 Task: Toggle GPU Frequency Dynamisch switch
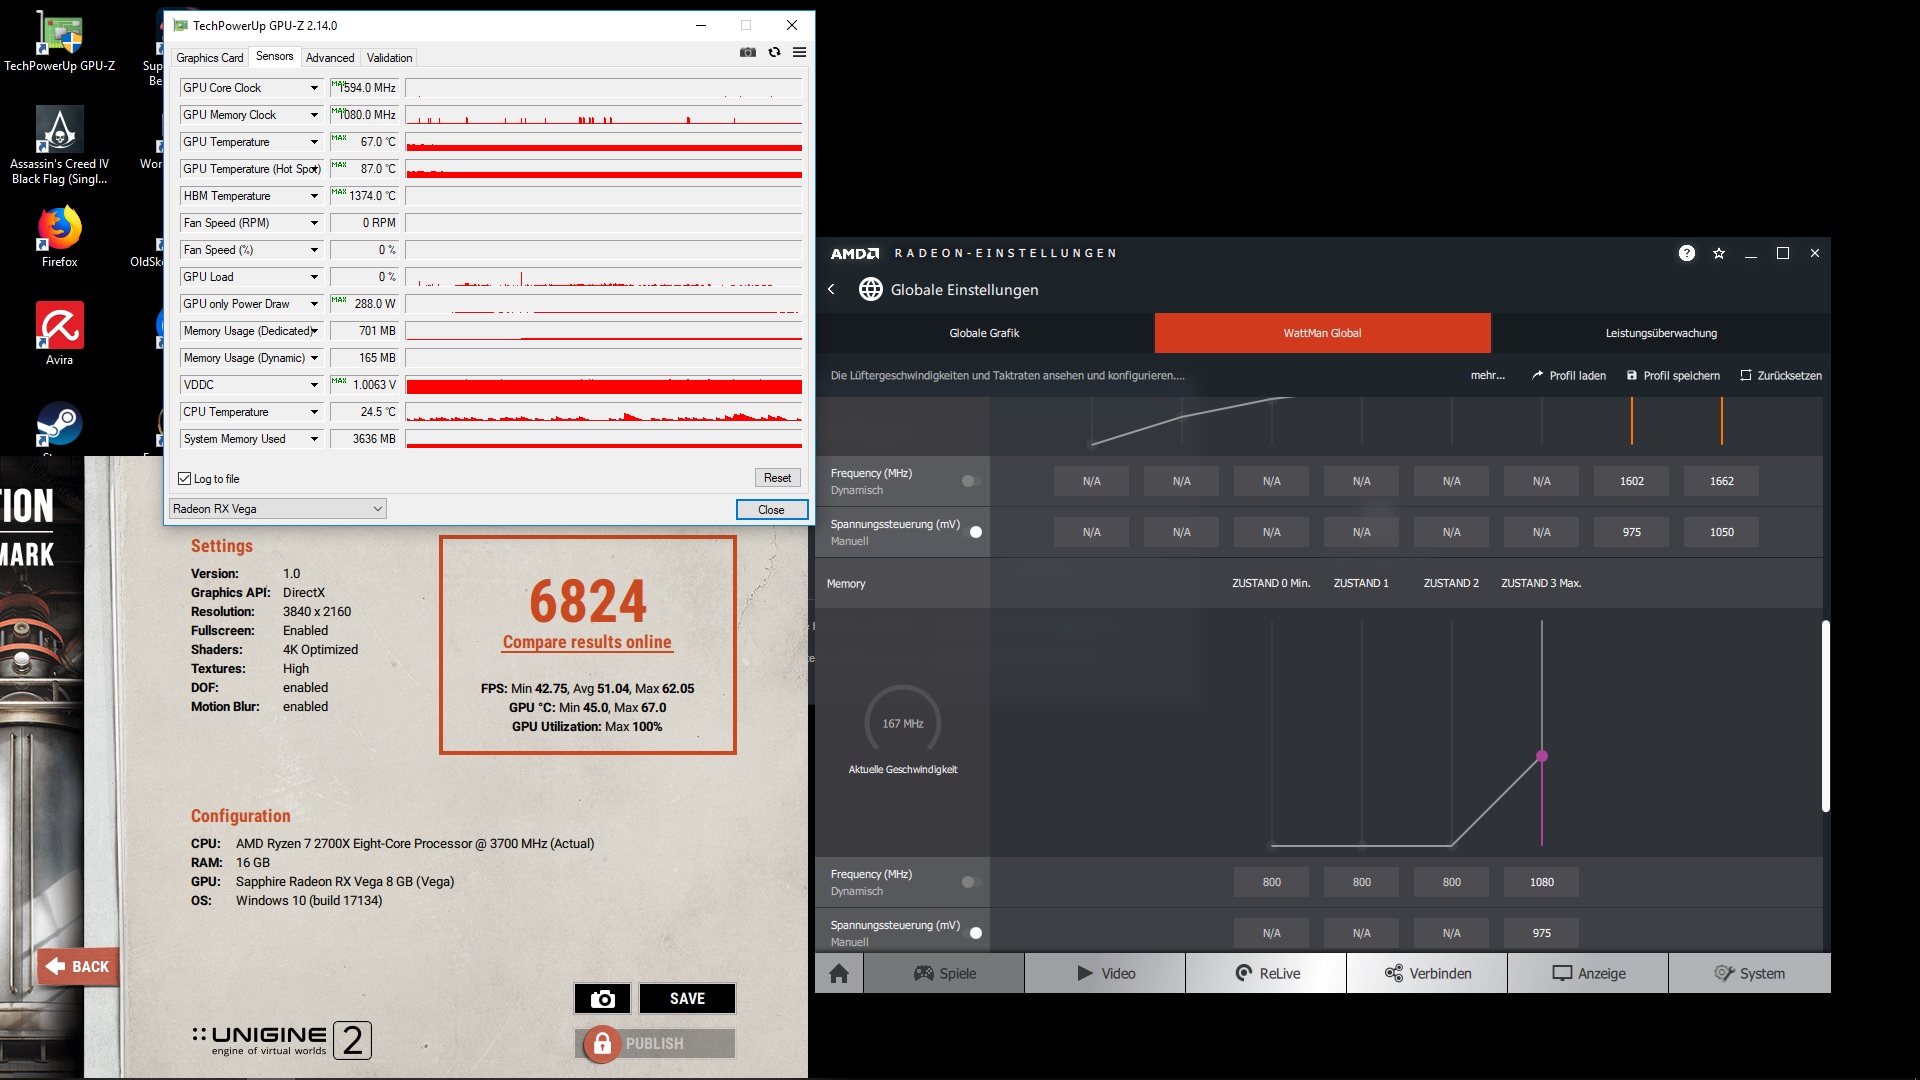971,481
